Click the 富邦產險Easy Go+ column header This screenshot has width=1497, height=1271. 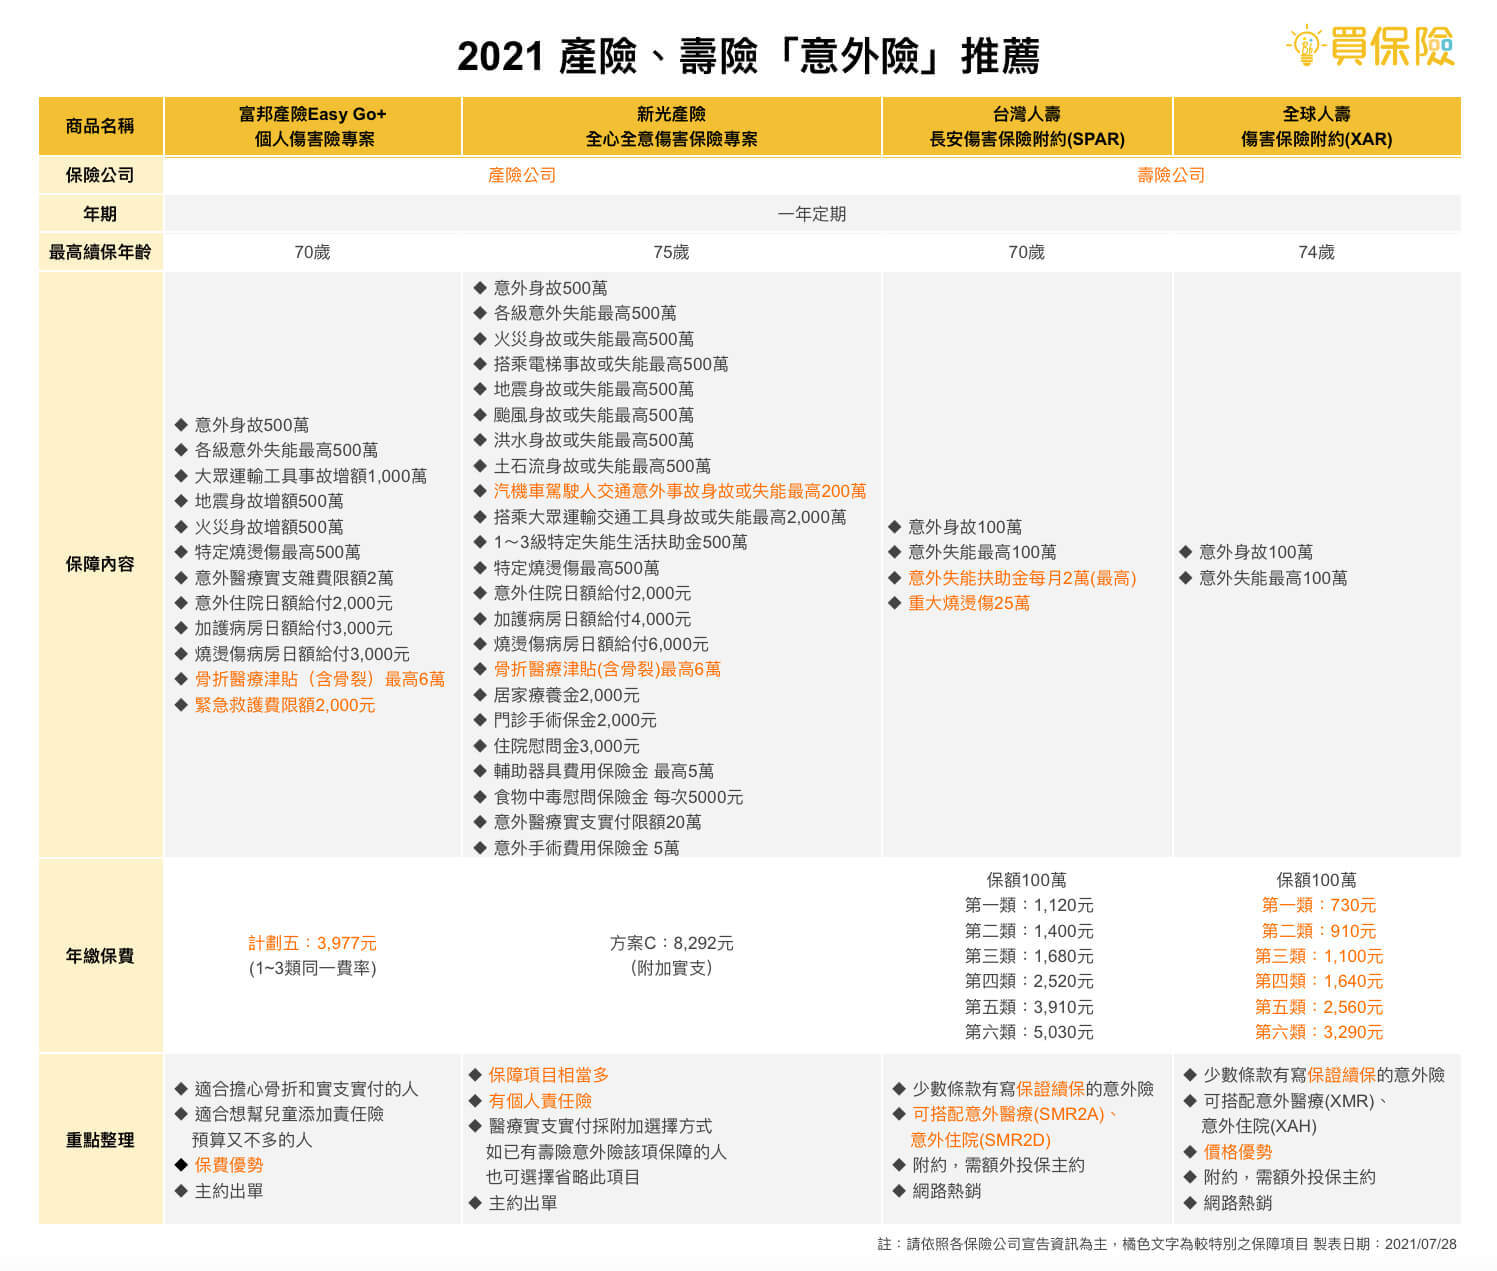[313, 126]
